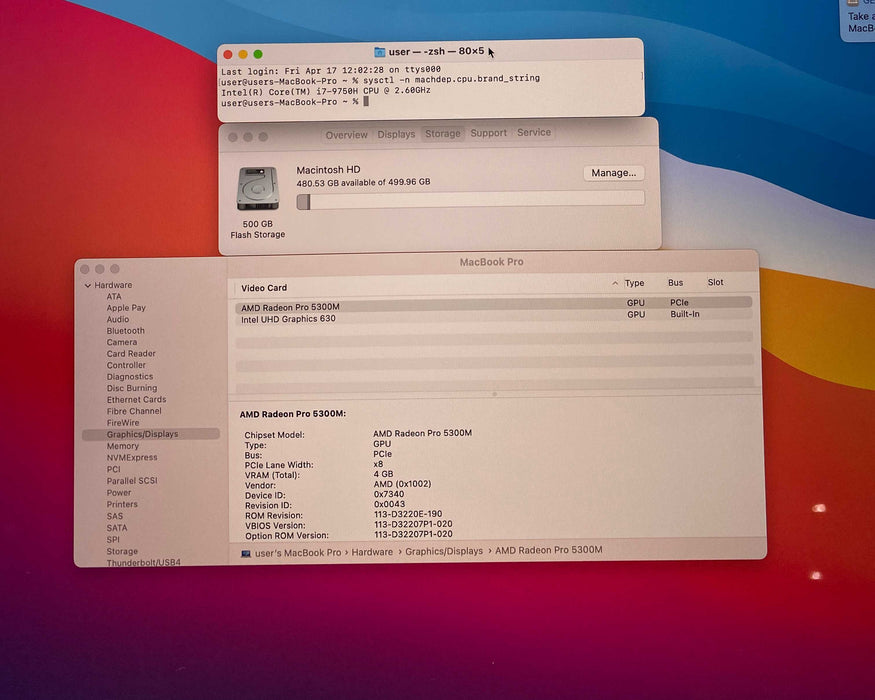Click the Macintosh HD drive icon

[x=257, y=189]
